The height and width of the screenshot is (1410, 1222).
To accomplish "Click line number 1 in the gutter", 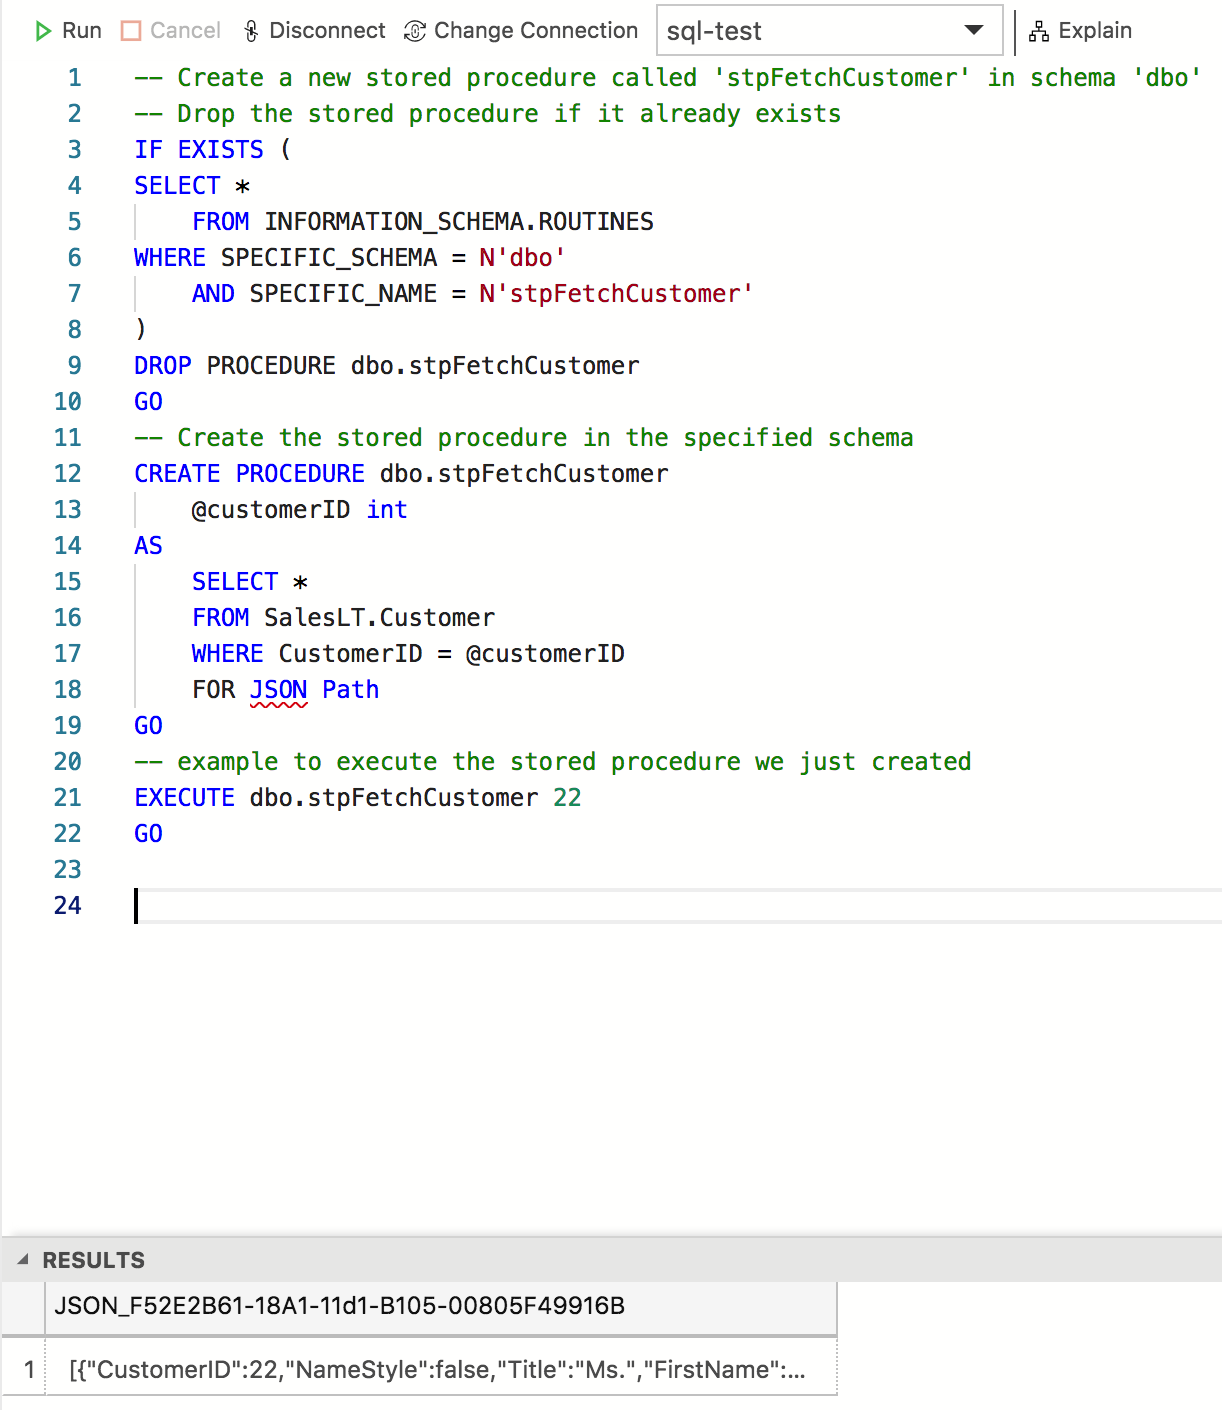I will click(x=74, y=78).
